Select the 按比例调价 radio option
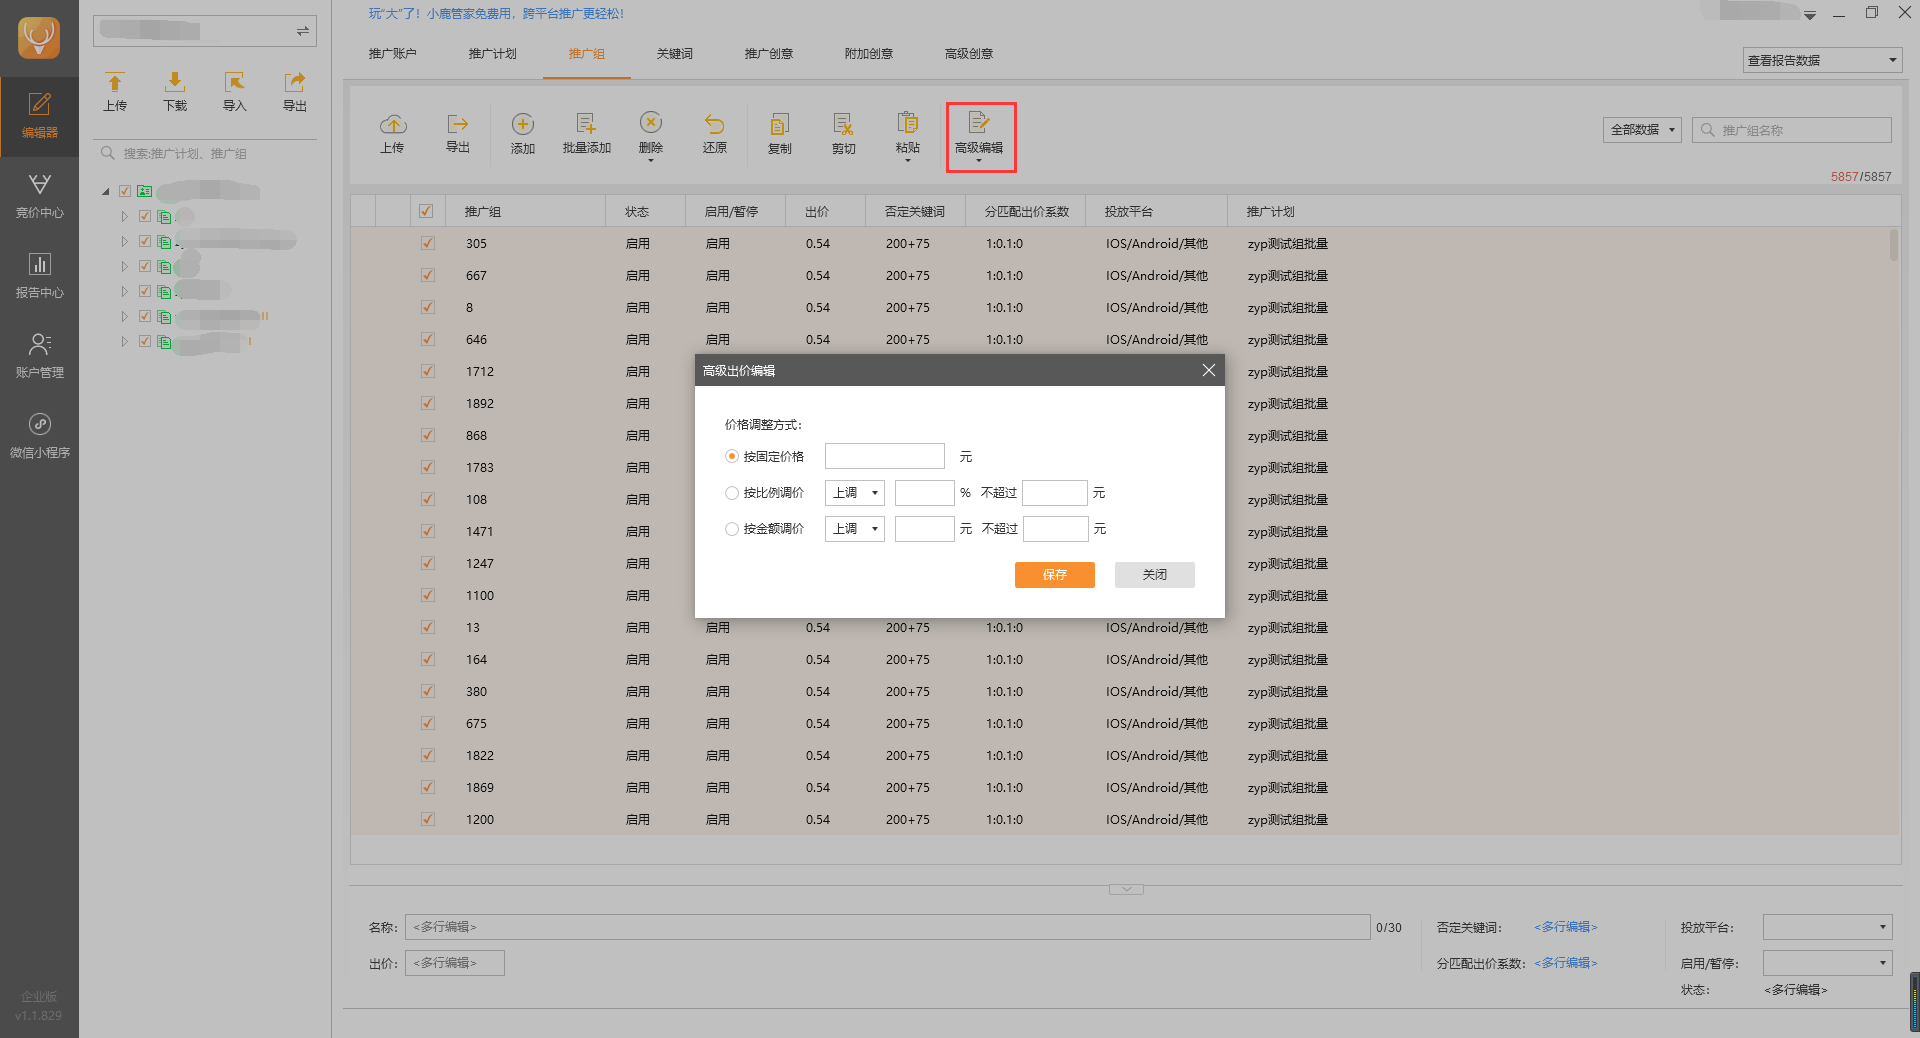 pos(732,493)
